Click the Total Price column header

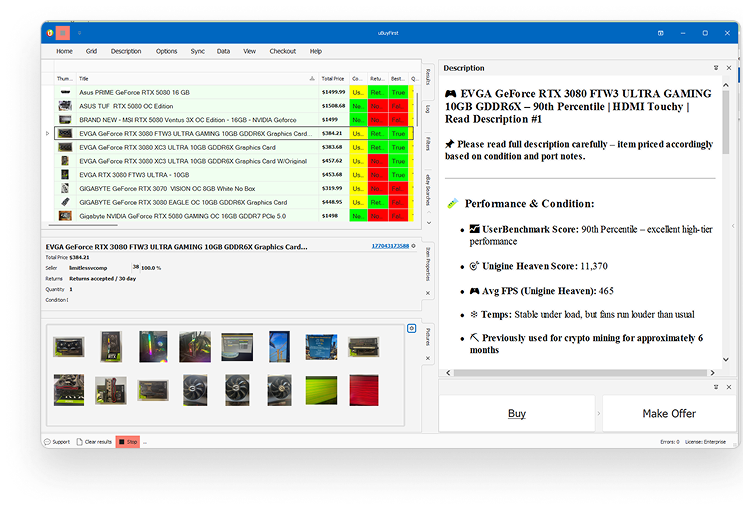click(334, 79)
